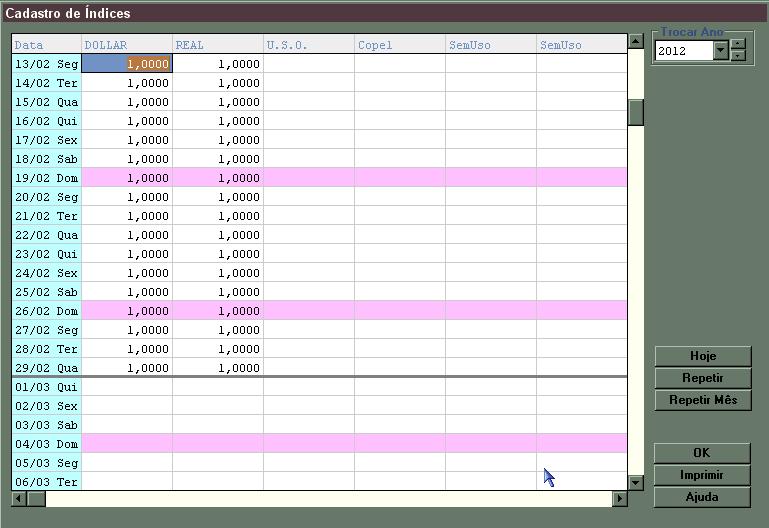Click the 05/03 Seg date row label
Image resolution: width=769 pixels, height=528 pixels.
pyautogui.click(x=46, y=463)
